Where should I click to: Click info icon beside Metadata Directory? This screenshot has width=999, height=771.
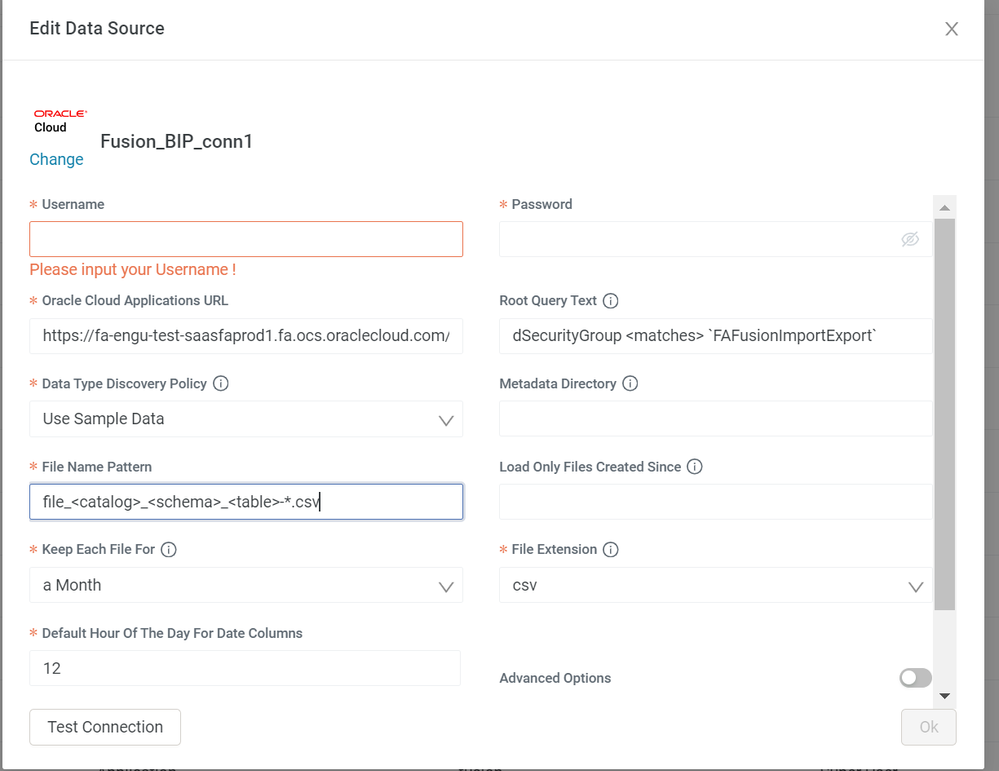point(630,384)
